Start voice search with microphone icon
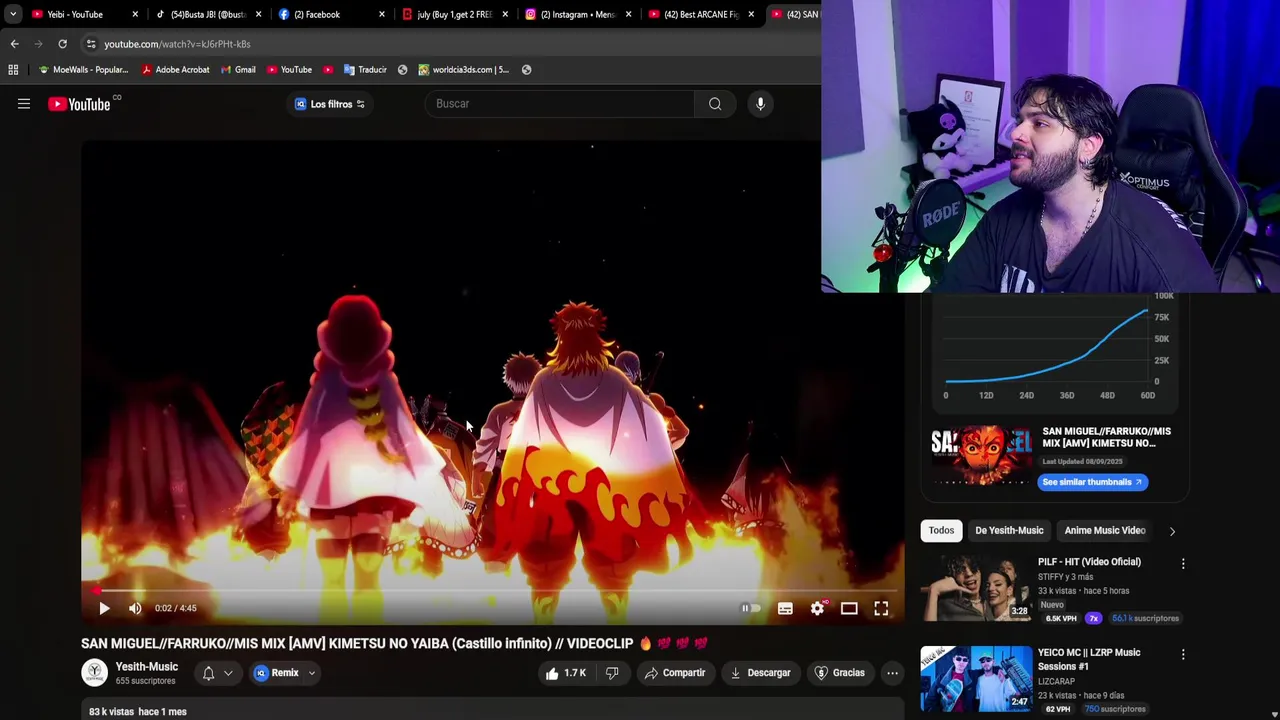The image size is (1280, 720). coord(760,104)
